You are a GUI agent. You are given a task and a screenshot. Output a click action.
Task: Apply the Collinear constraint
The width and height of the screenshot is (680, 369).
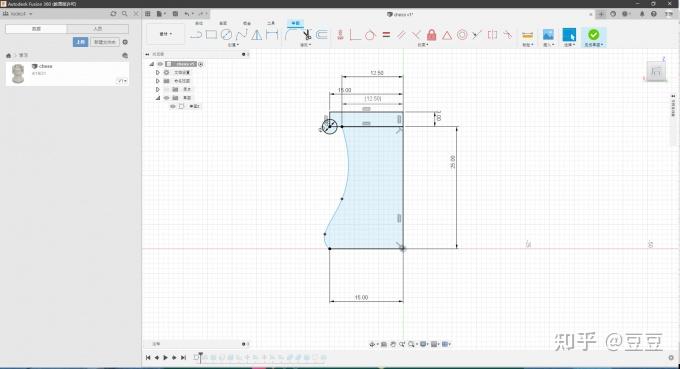point(477,35)
